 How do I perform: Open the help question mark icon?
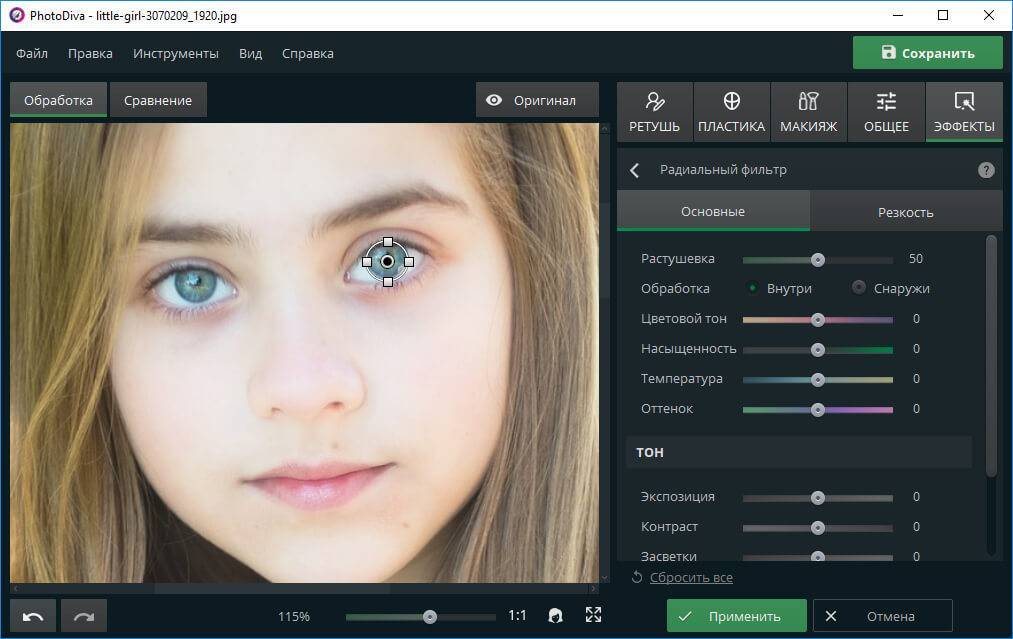pos(986,170)
